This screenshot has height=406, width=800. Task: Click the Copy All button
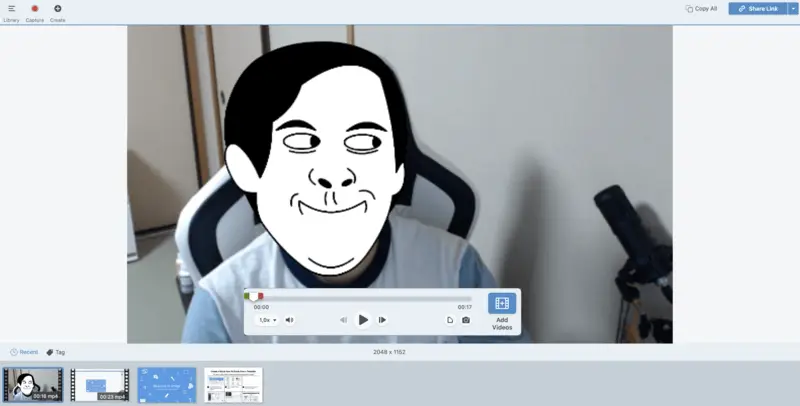coord(701,9)
